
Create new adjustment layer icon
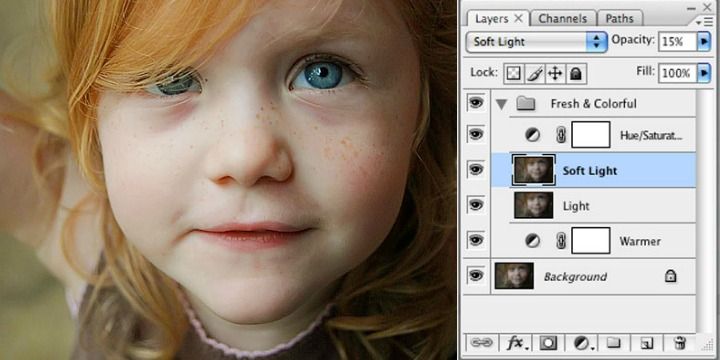tap(582, 343)
